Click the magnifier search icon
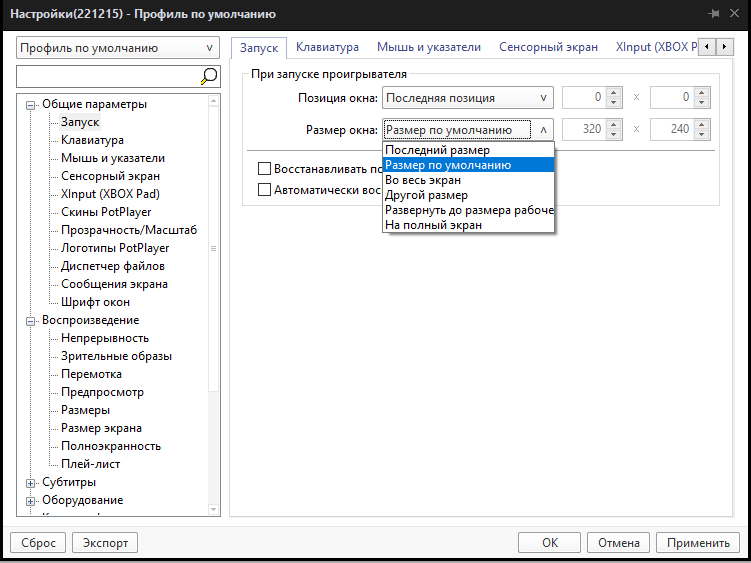Image resolution: width=751 pixels, height=563 pixels. 209,76
